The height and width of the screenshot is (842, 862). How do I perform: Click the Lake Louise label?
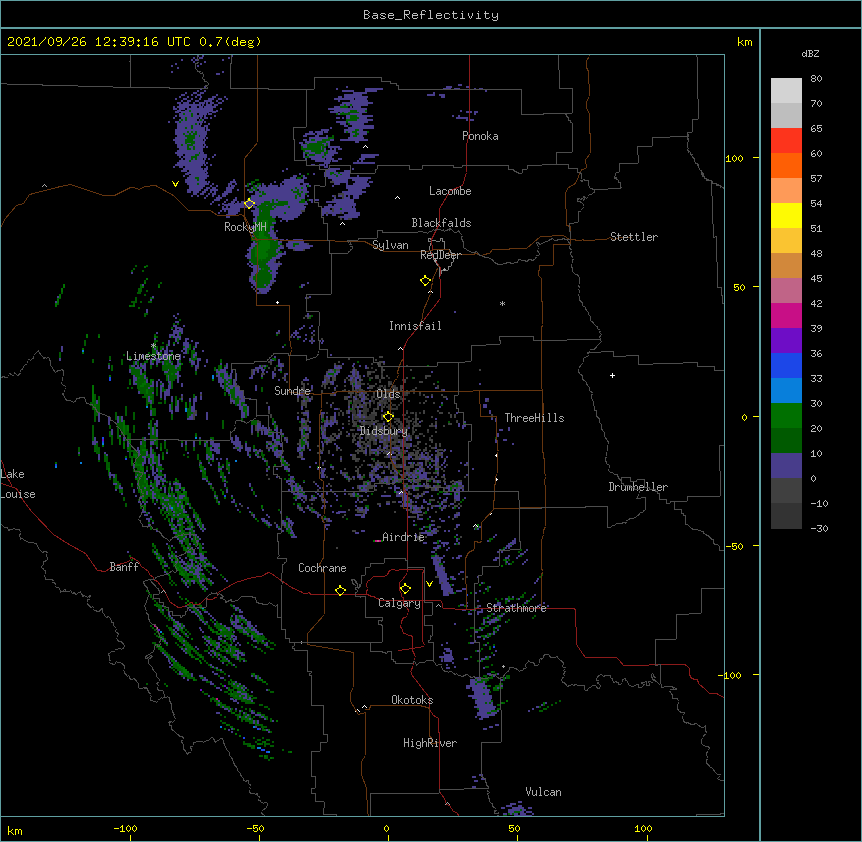[x=18, y=484]
